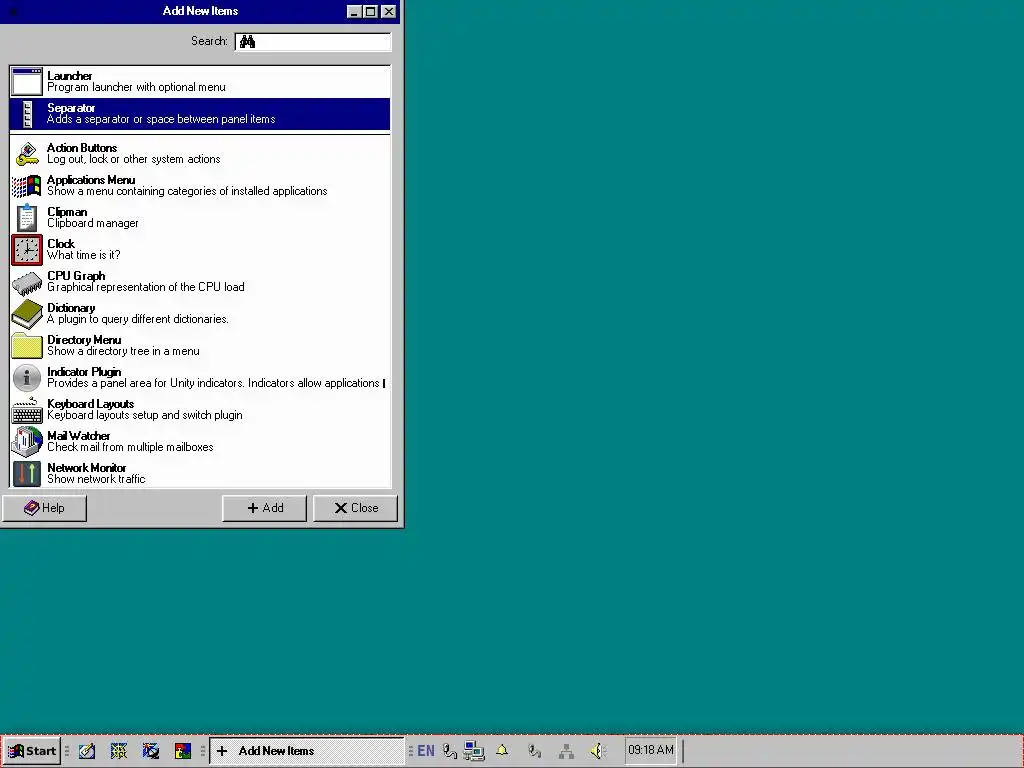Screen dimensions: 1024x768
Task: Click the Add New Items taskbar button
Action: tap(307, 751)
